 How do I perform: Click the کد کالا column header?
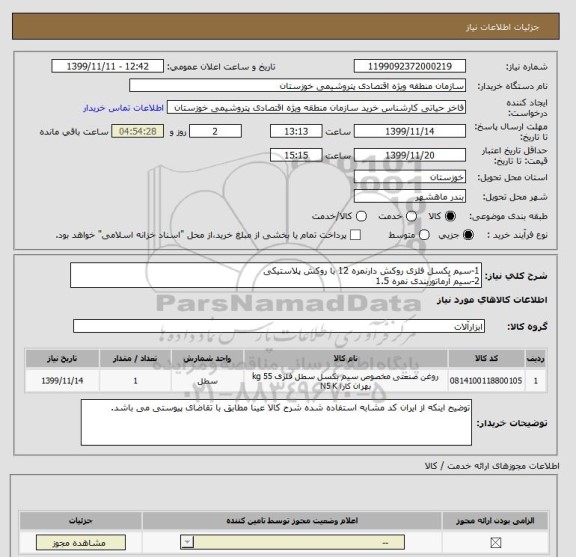(x=486, y=359)
